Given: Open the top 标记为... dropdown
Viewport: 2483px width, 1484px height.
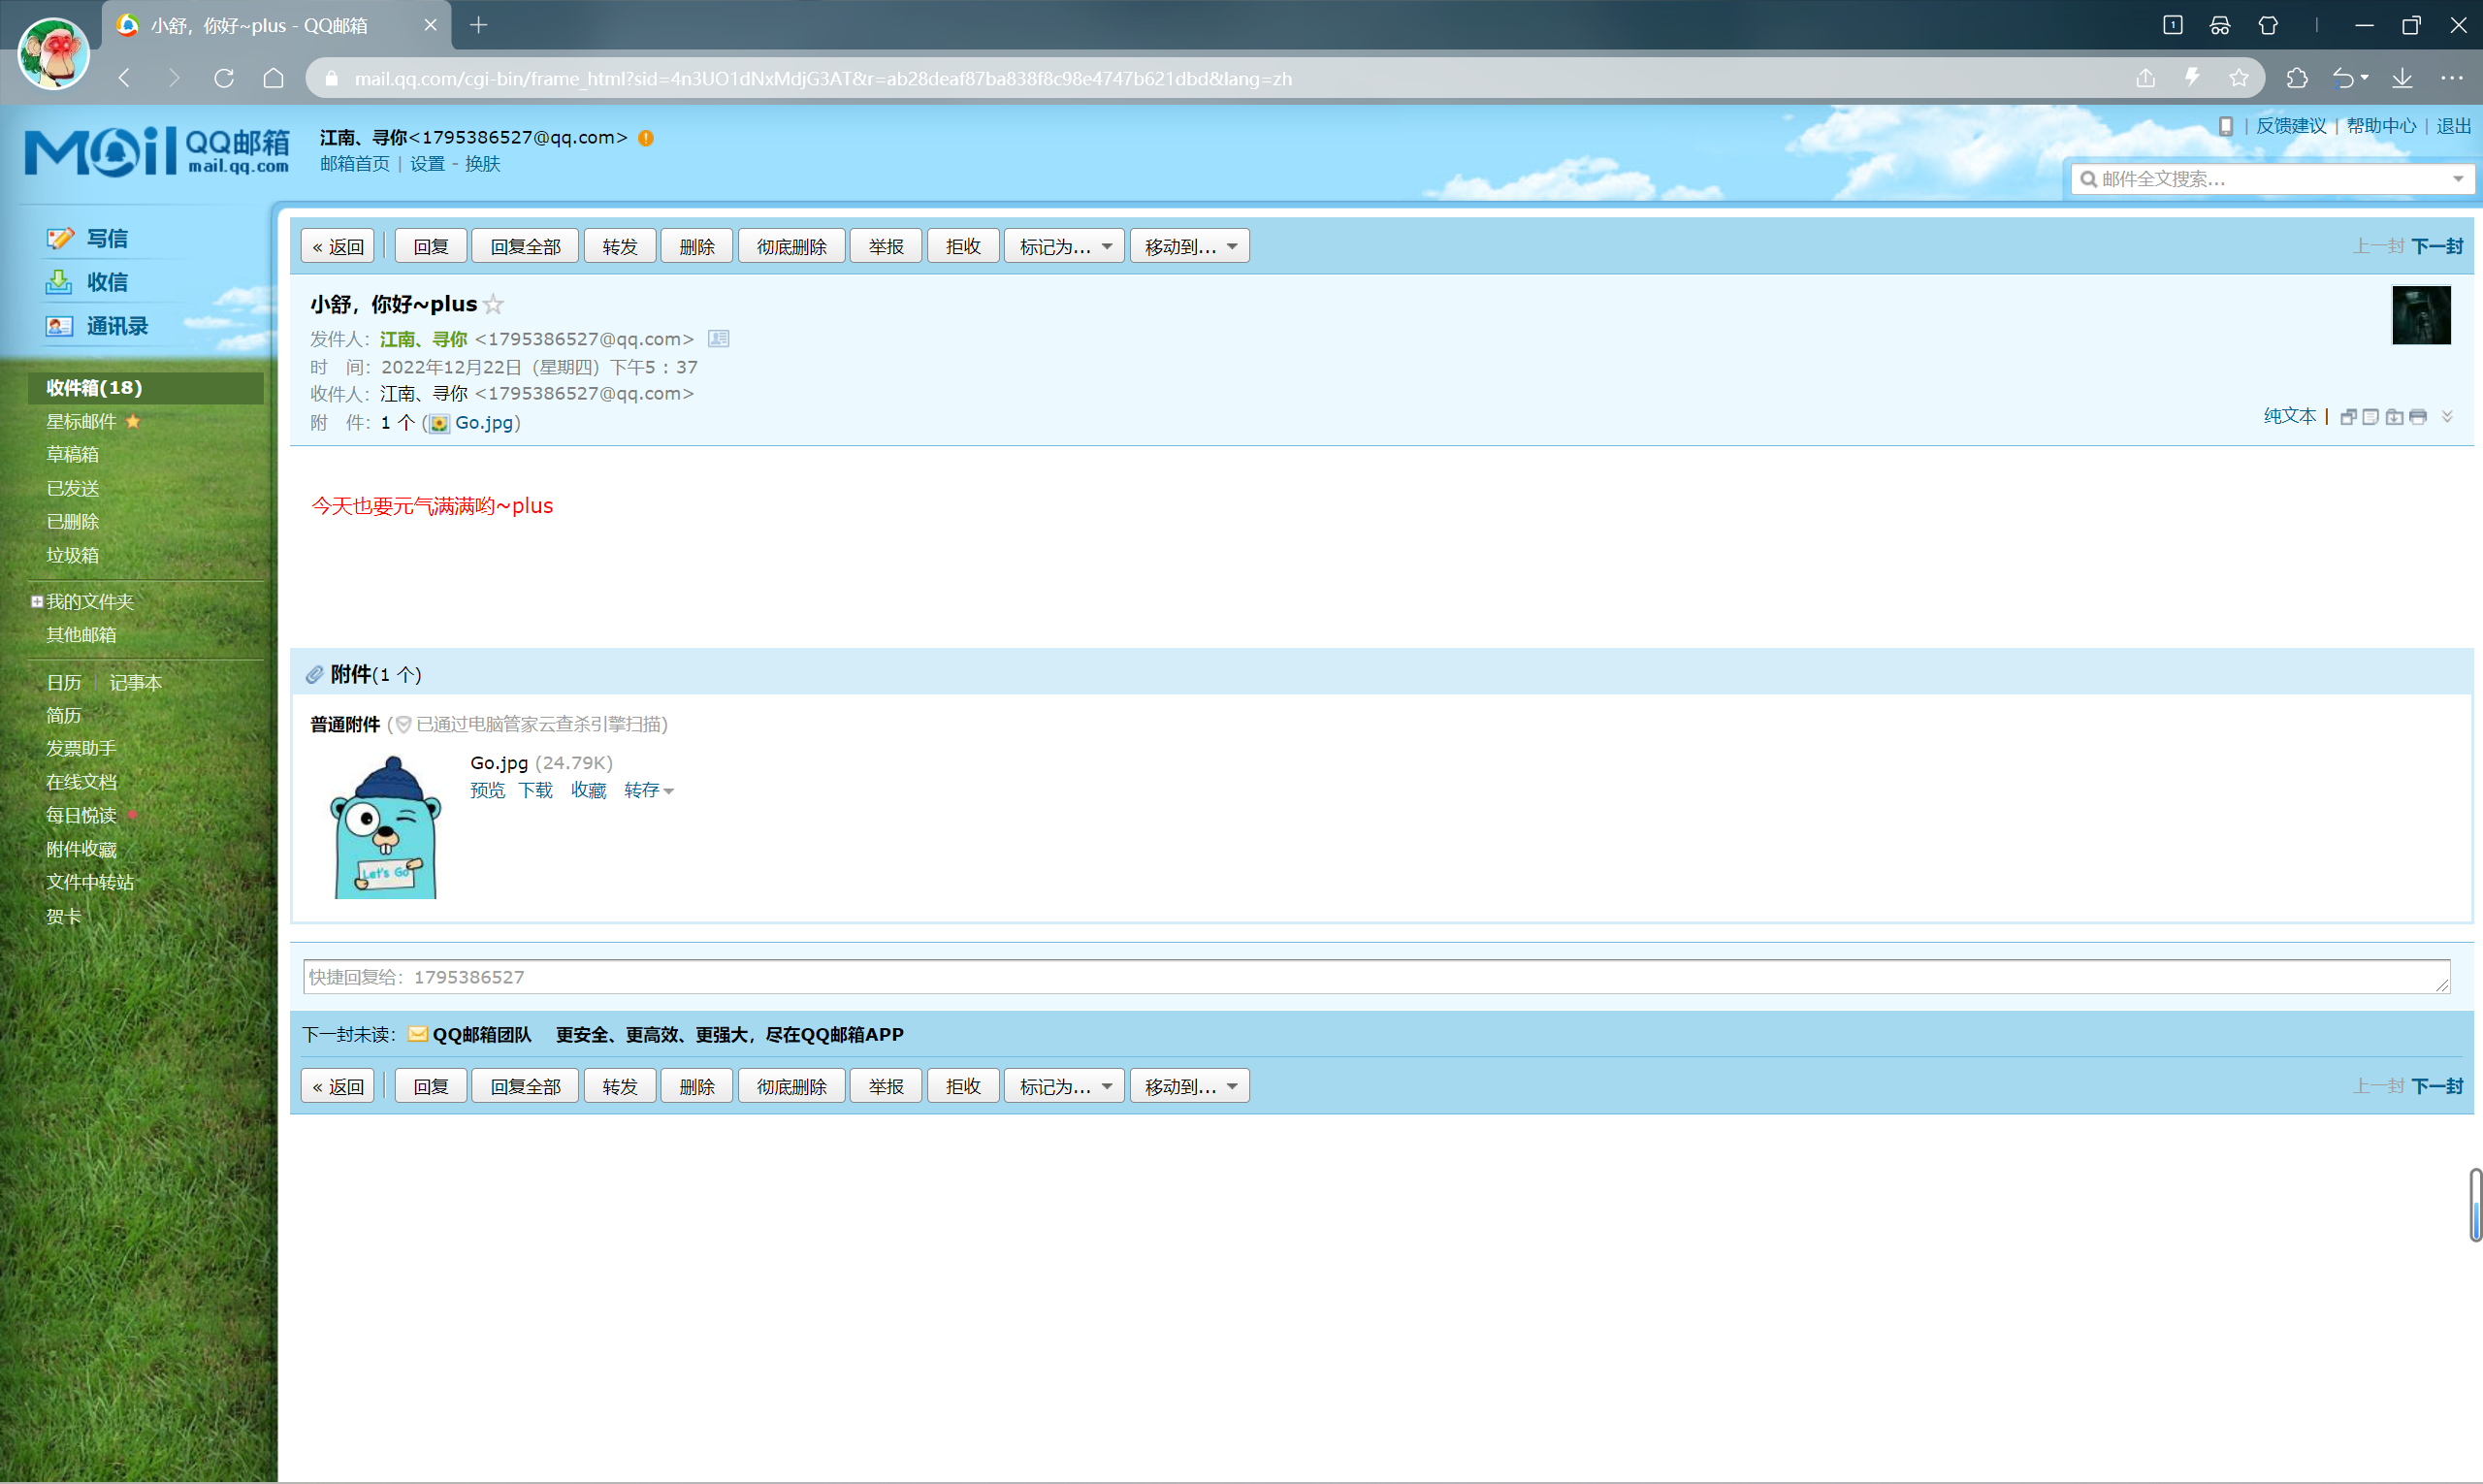Looking at the screenshot, I should pyautogui.click(x=1063, y=246).
